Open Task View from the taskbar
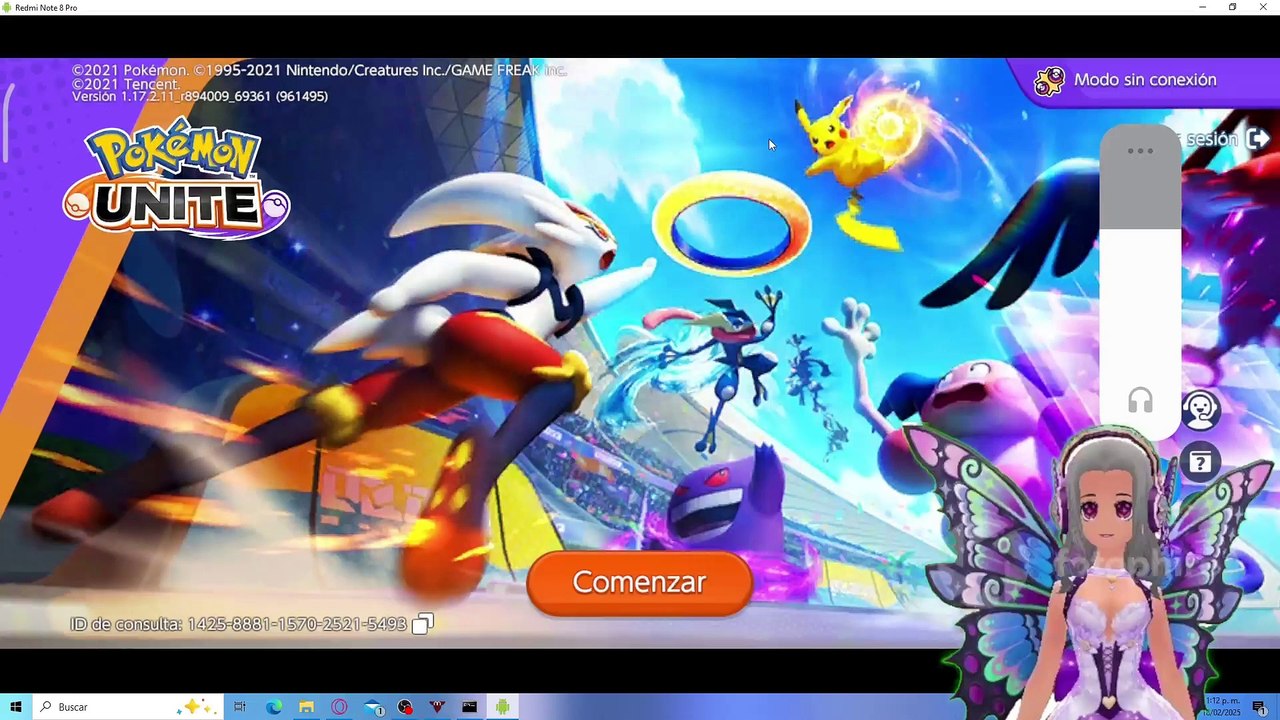 240,707
